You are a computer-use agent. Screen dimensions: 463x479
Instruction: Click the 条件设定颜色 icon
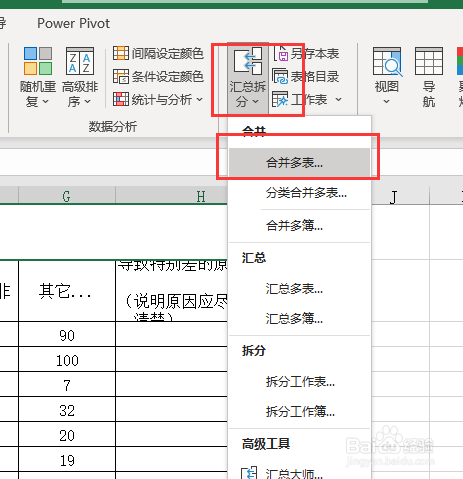coord(121,76)
